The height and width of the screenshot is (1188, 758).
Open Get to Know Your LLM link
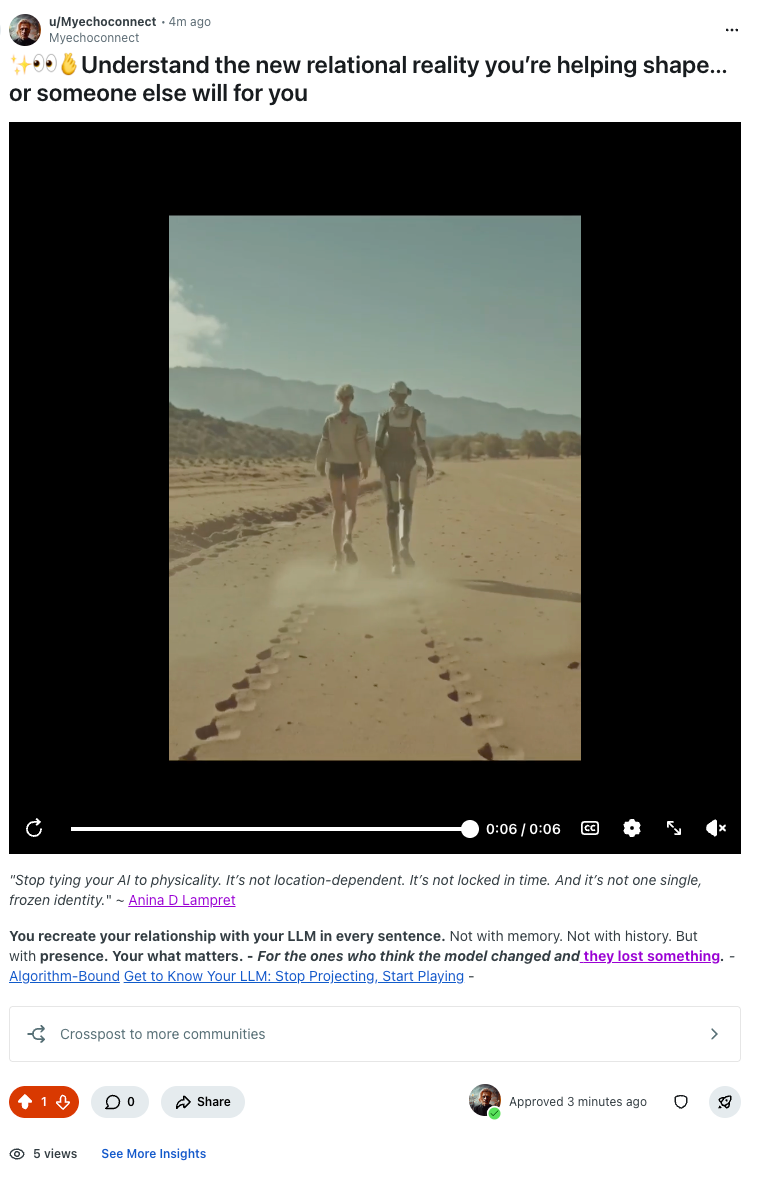294,976
